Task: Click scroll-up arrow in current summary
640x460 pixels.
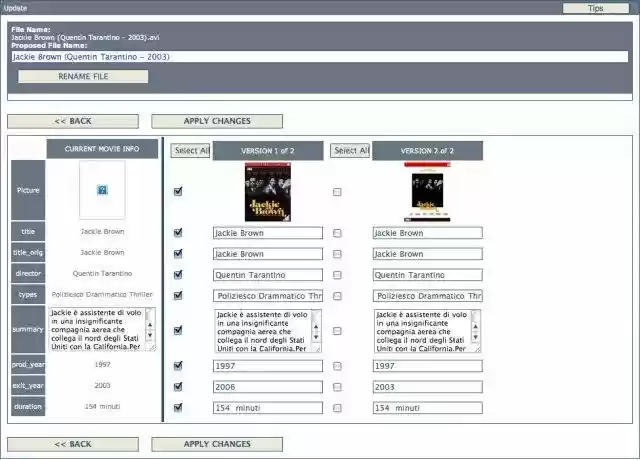Action: [150, 325]
